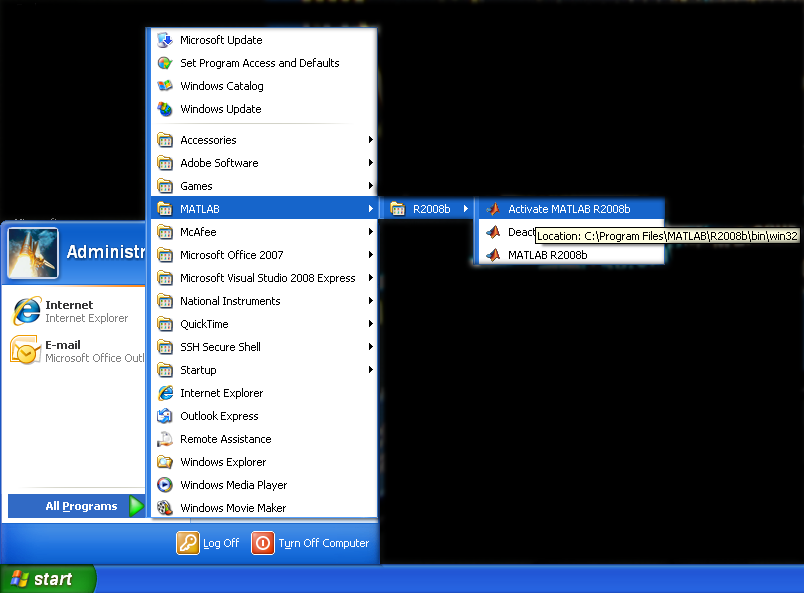Click the Windows Movie Maker icon
Screen dimensions: 804x593
click(165, 508)
